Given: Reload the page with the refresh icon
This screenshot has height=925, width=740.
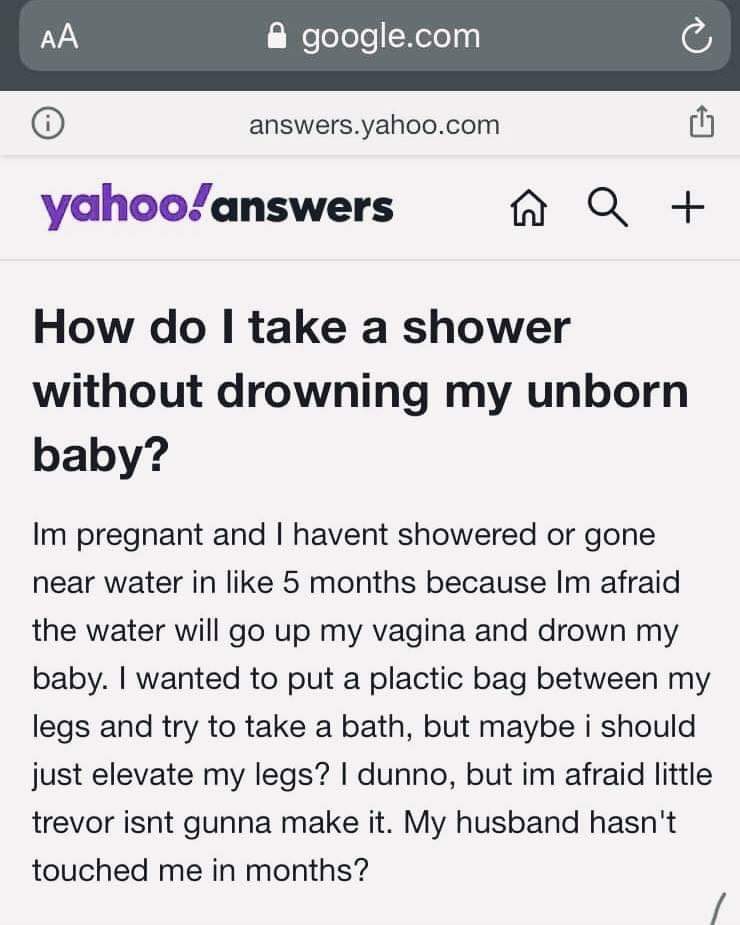Looking at the screenshot, I should pos(696,37).
